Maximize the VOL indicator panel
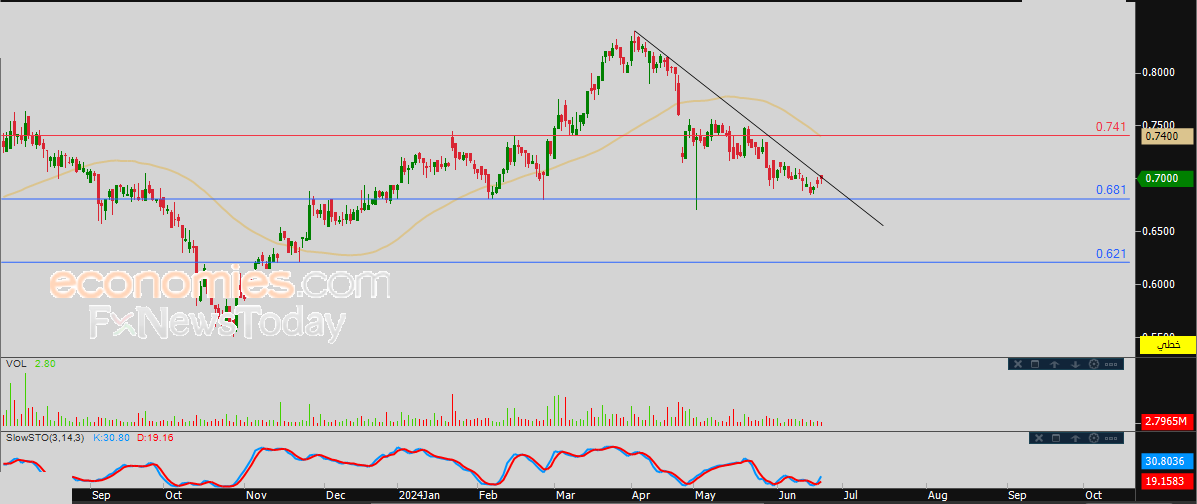The image size is (1197, 504). coord(1036,364)
